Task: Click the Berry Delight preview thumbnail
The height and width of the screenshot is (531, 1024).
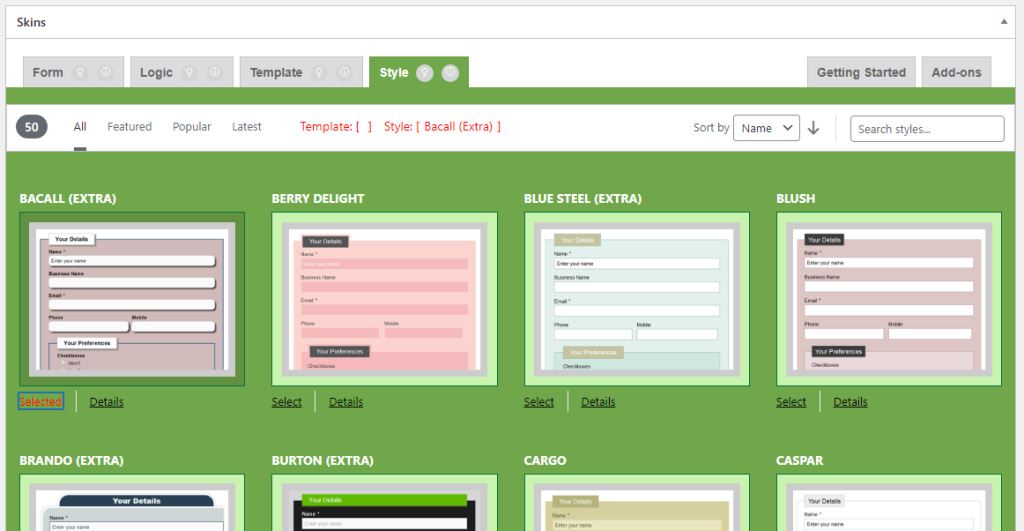Action: (x=384, y=298)
